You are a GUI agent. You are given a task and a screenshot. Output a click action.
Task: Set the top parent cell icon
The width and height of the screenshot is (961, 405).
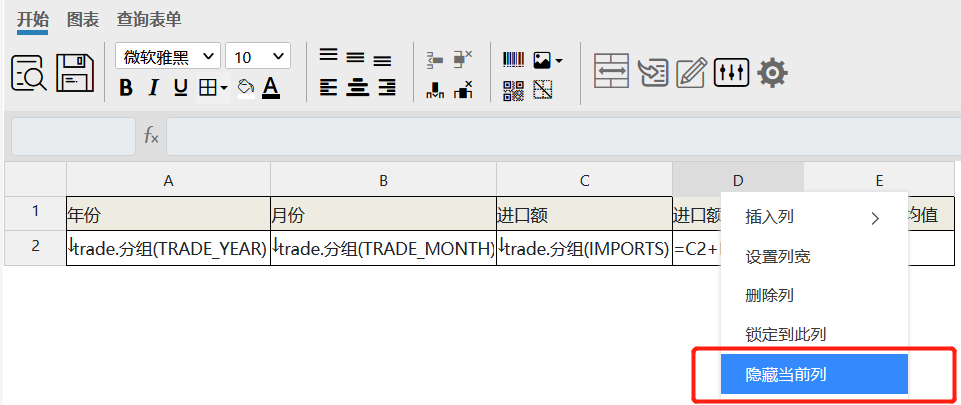tap(435, 90)
